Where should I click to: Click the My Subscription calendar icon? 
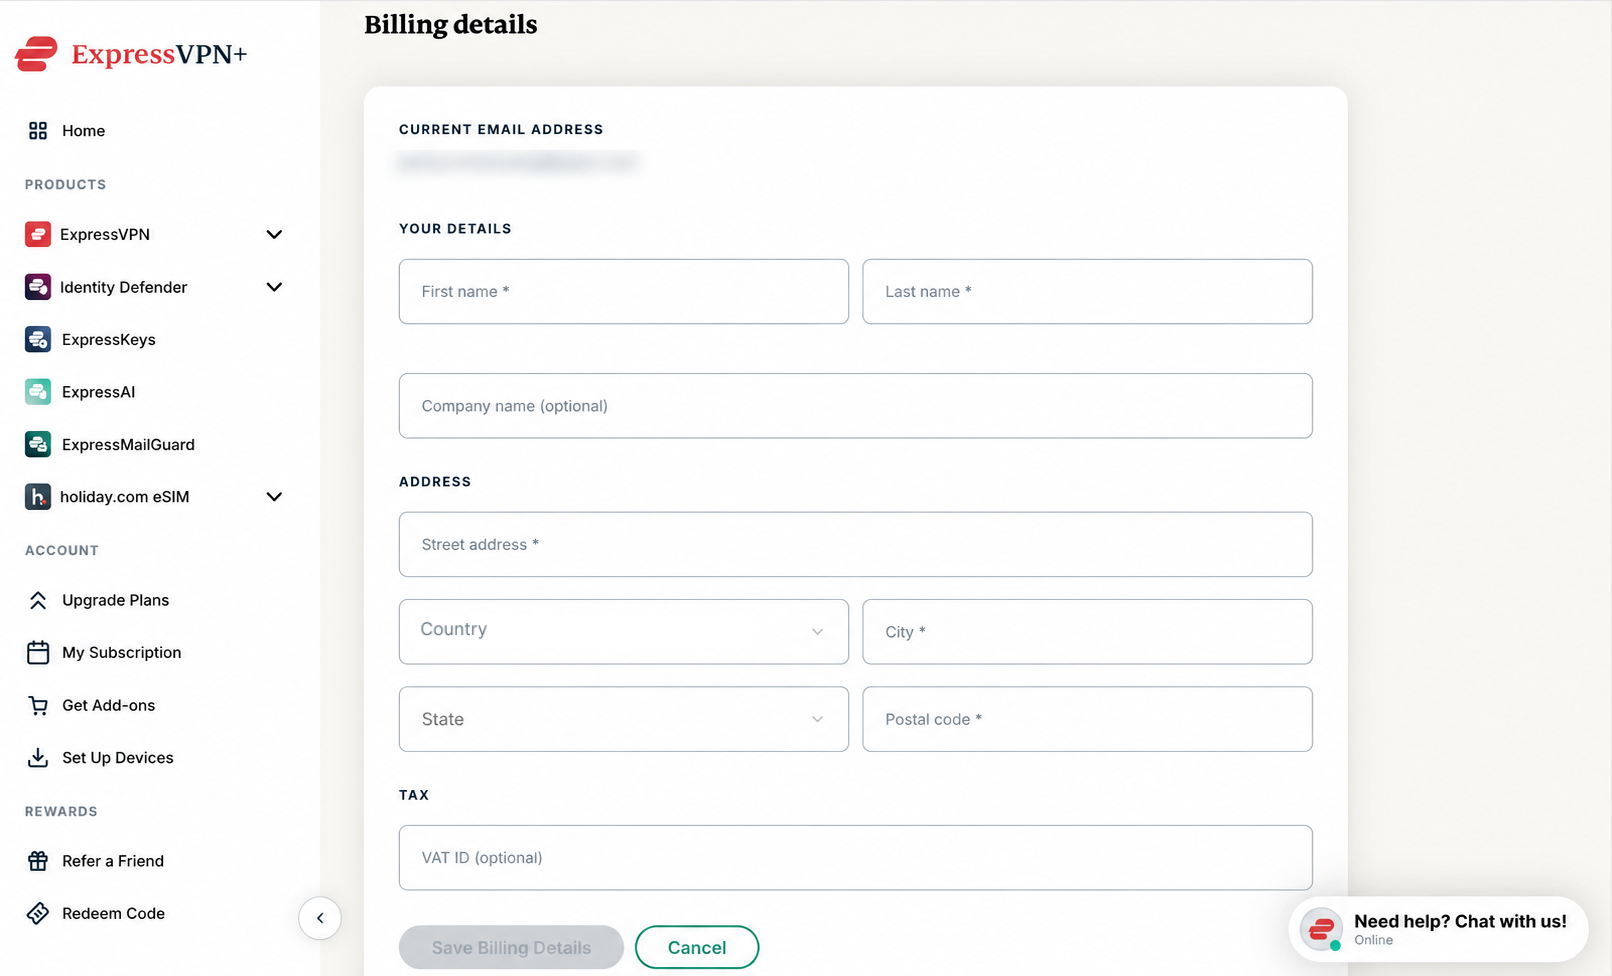pos(38,653)
